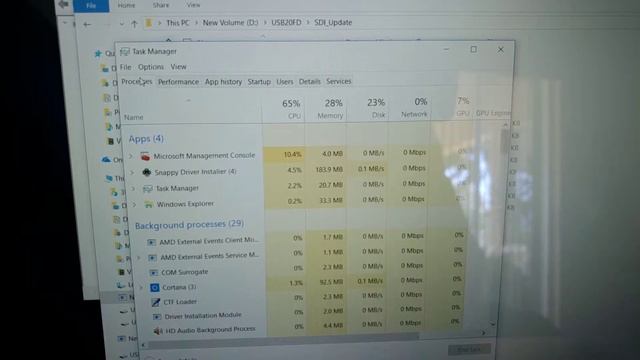Click the AMD External Events Client icon

(151, 242)
